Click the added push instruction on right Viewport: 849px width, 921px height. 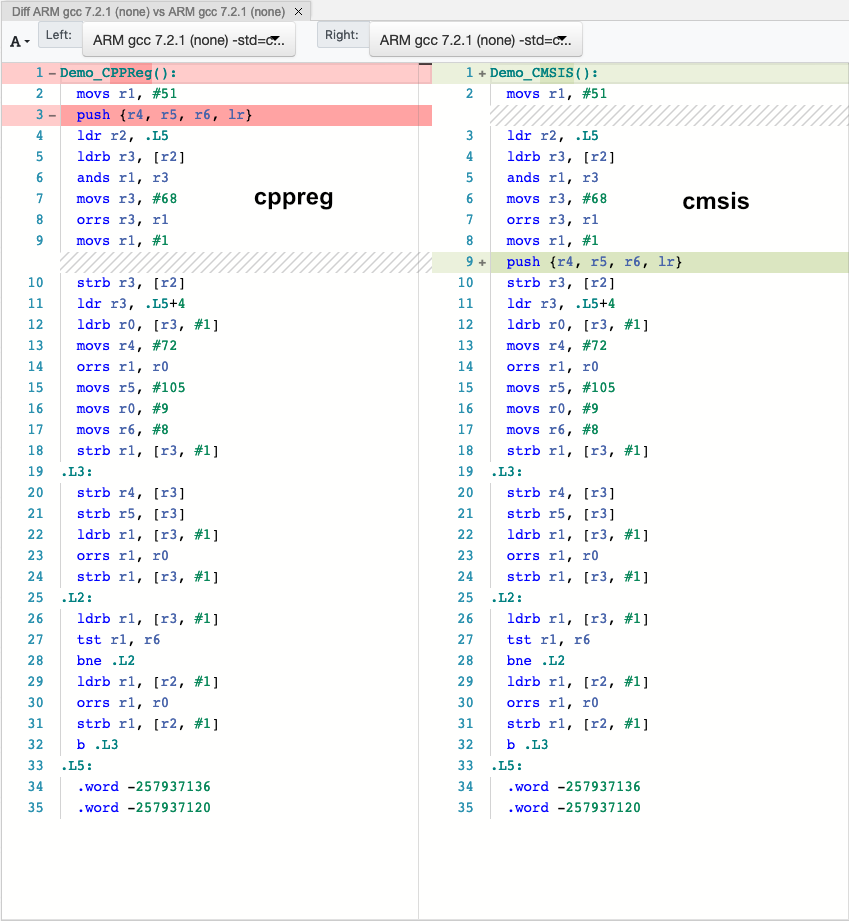[594, 262]
